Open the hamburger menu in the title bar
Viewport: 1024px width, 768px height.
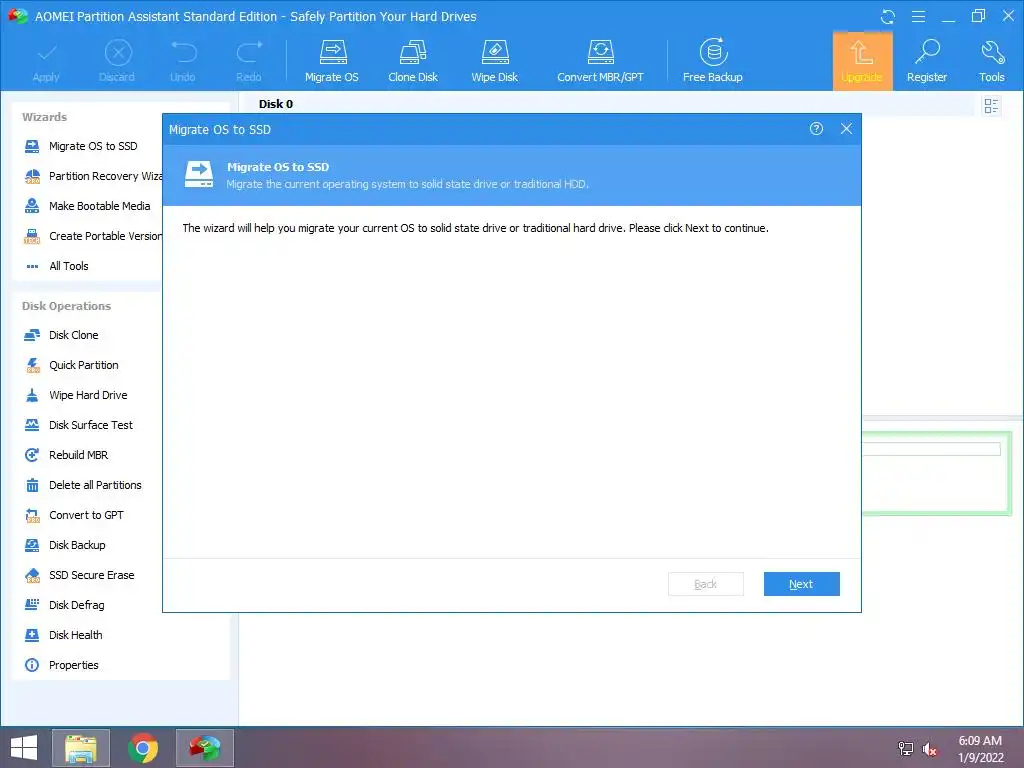(918, 16)
